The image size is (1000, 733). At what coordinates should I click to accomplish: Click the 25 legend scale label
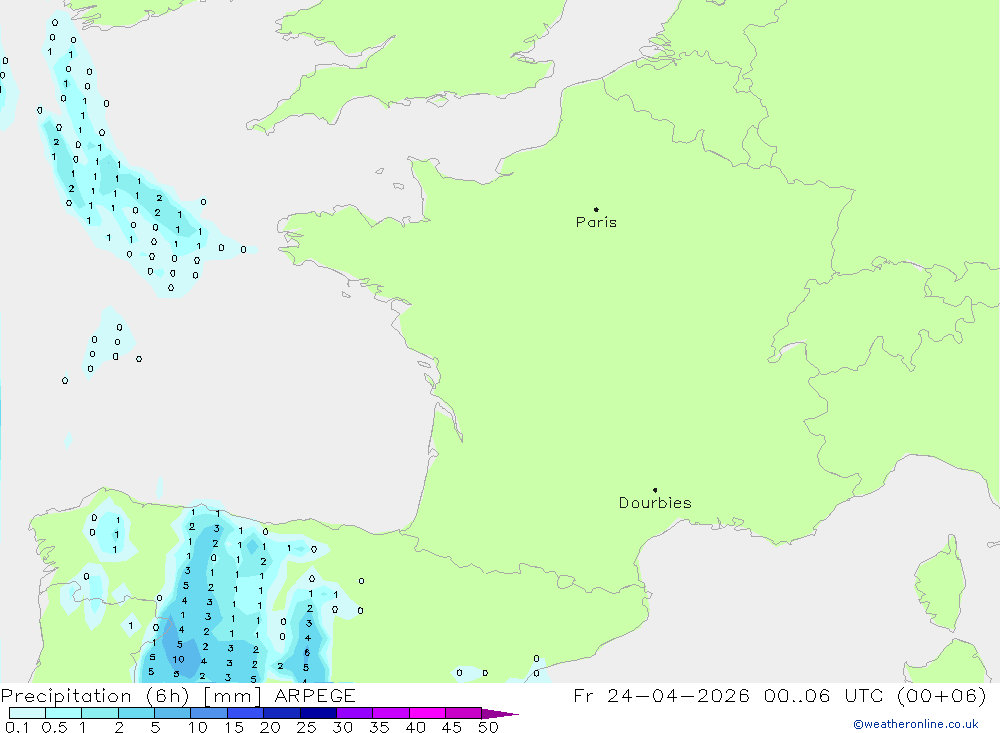306,727
